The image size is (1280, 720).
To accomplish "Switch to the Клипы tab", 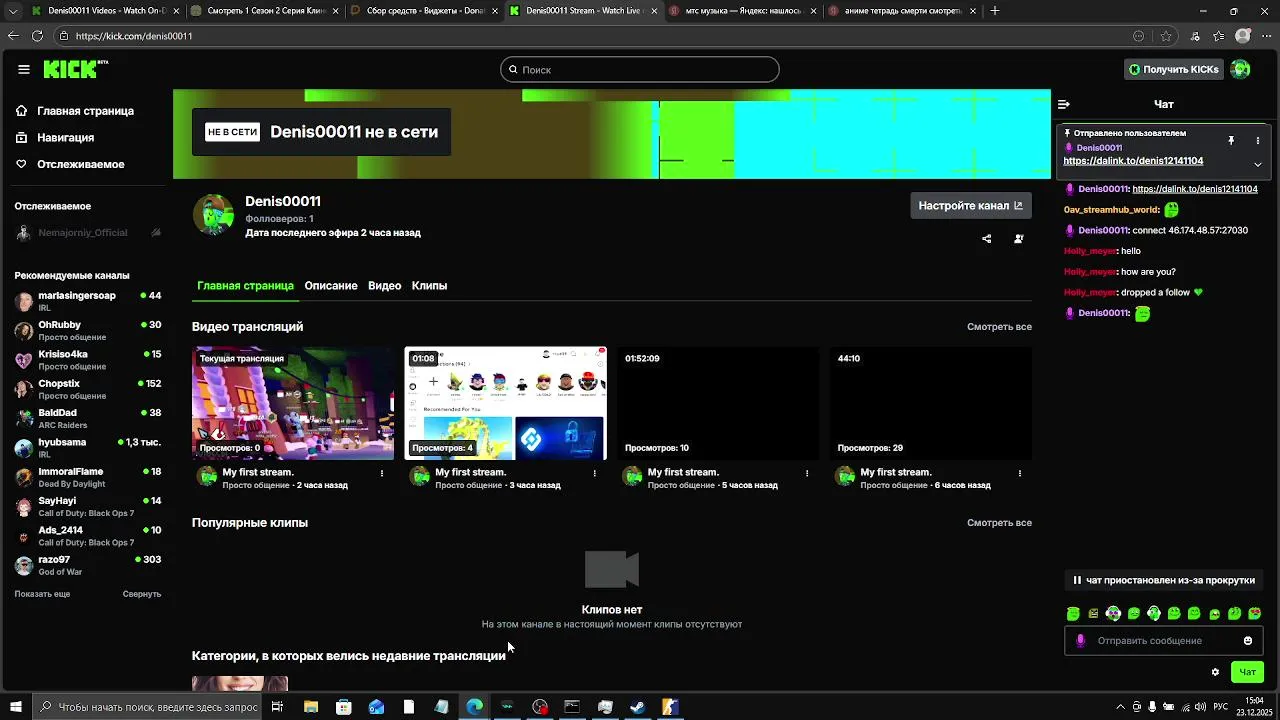I will tap(429, 286).
